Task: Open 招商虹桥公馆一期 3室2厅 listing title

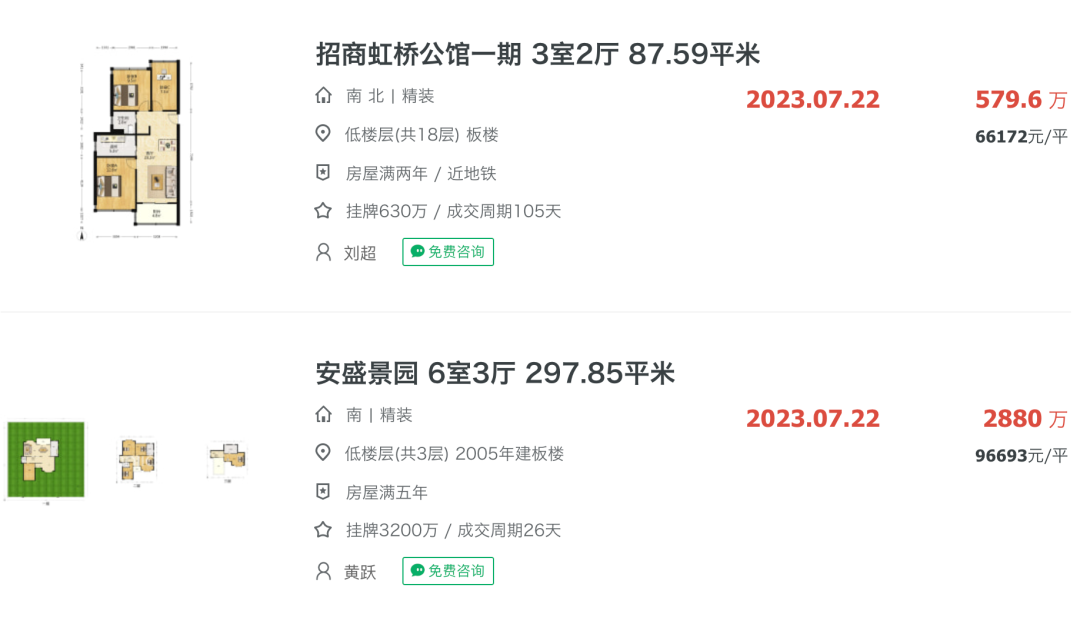Action: pyautogui.click(x=537, y=54)
